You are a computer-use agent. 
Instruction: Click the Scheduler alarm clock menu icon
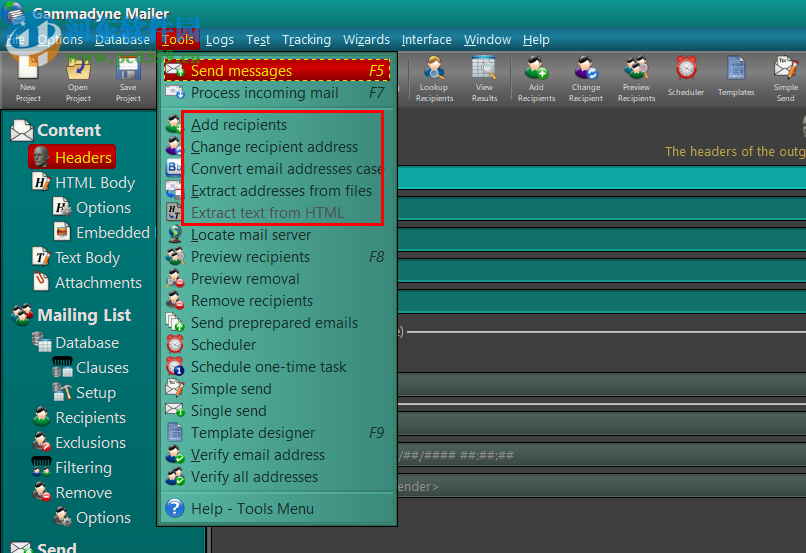pyautogui.click(x=175, y=344)
